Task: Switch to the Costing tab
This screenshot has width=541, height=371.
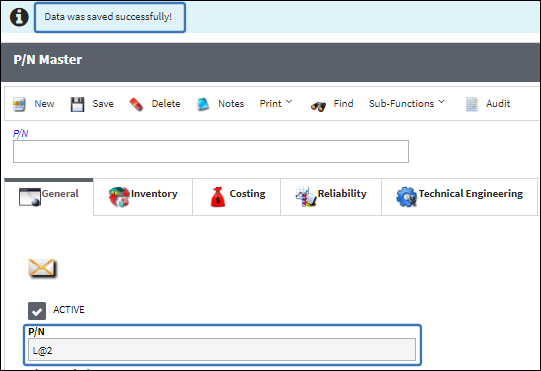Action: pyautogui.click(x=236, y=197)
